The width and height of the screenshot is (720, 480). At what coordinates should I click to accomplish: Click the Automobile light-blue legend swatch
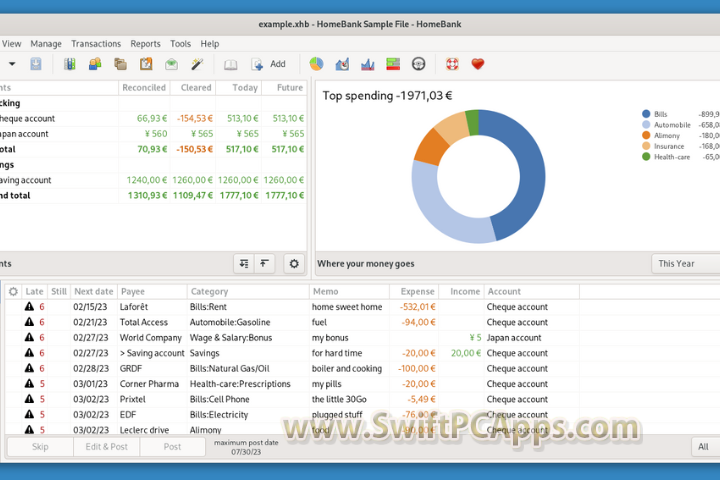click(646, 124)
